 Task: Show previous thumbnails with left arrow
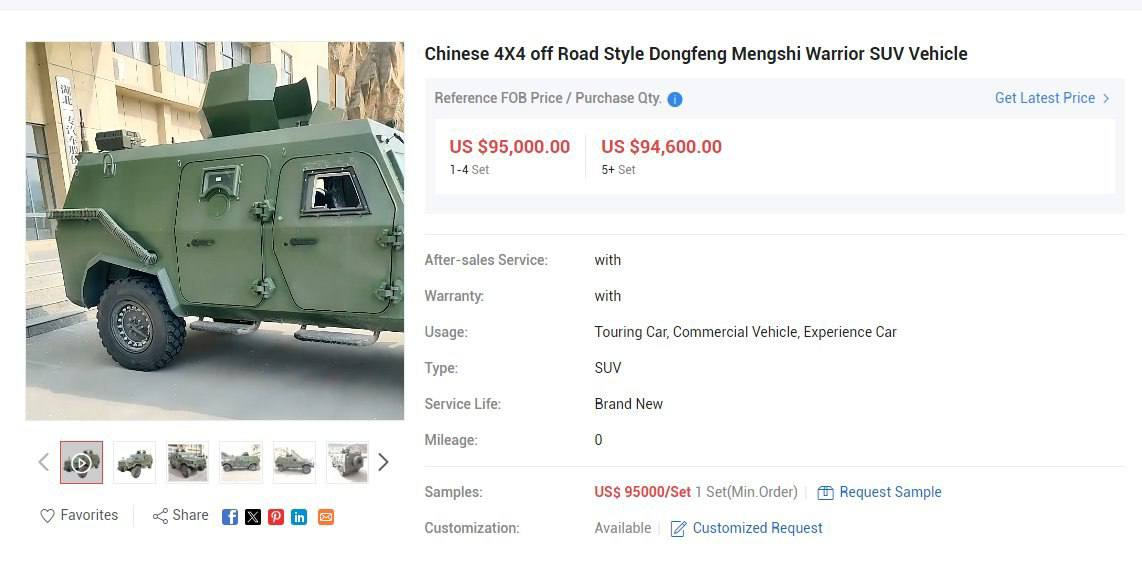44,462
